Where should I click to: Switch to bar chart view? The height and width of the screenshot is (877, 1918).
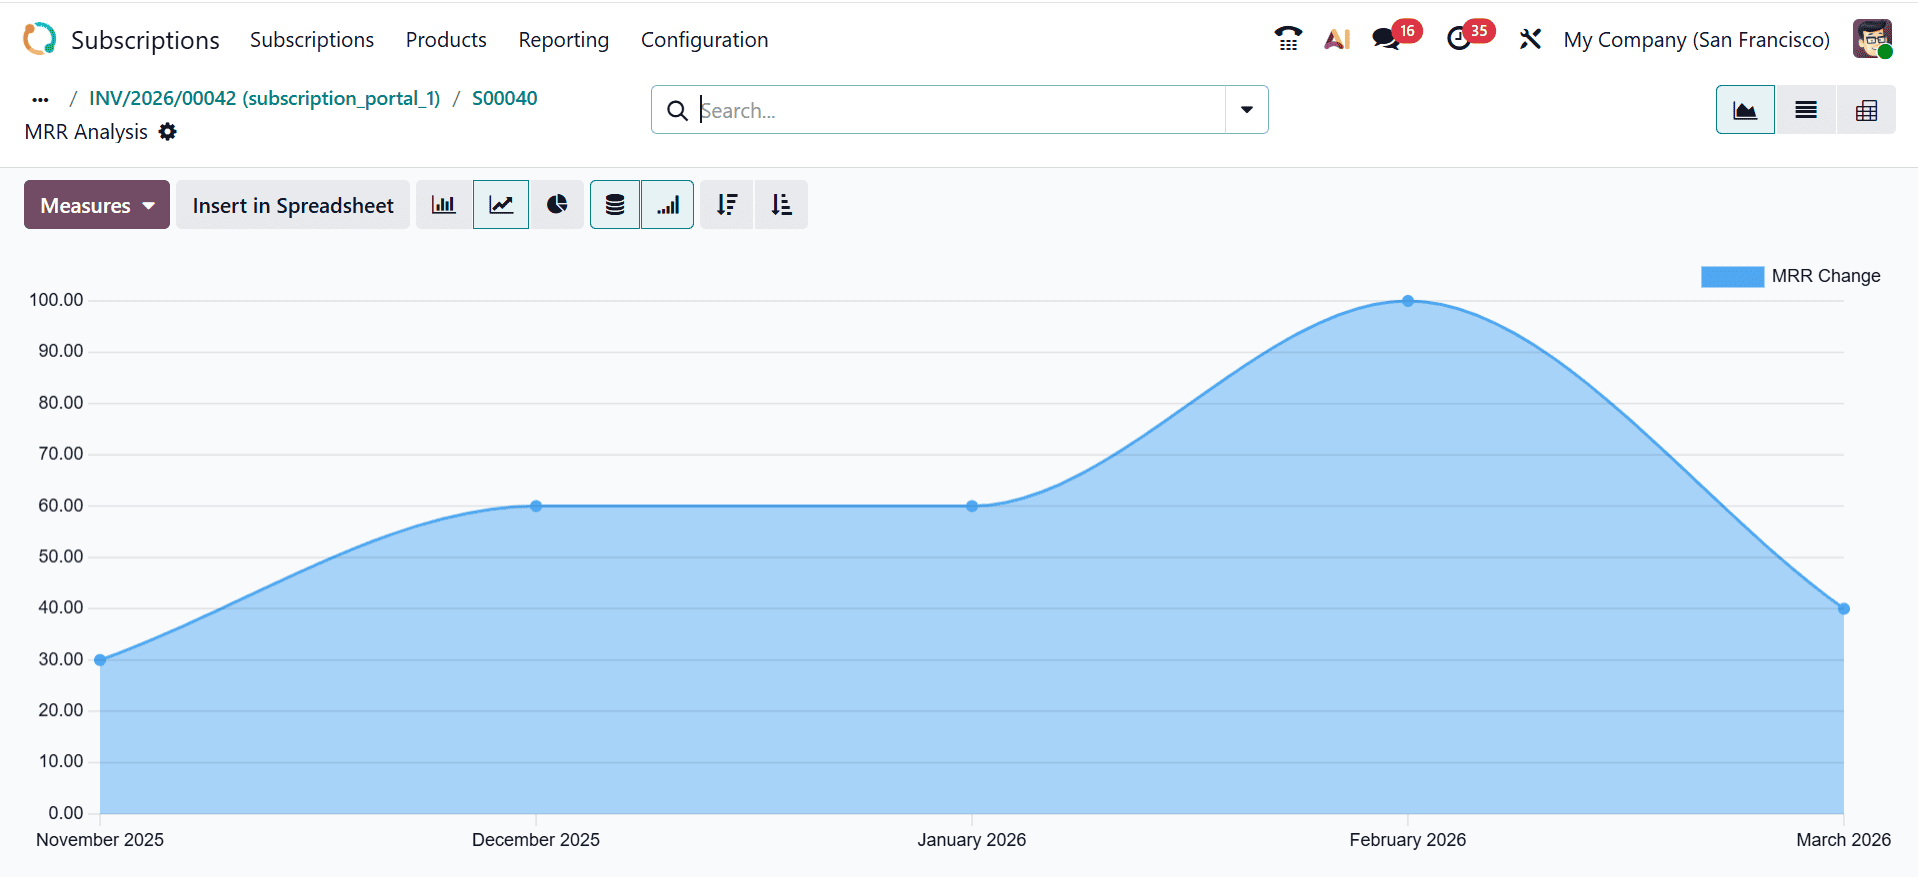443,205
